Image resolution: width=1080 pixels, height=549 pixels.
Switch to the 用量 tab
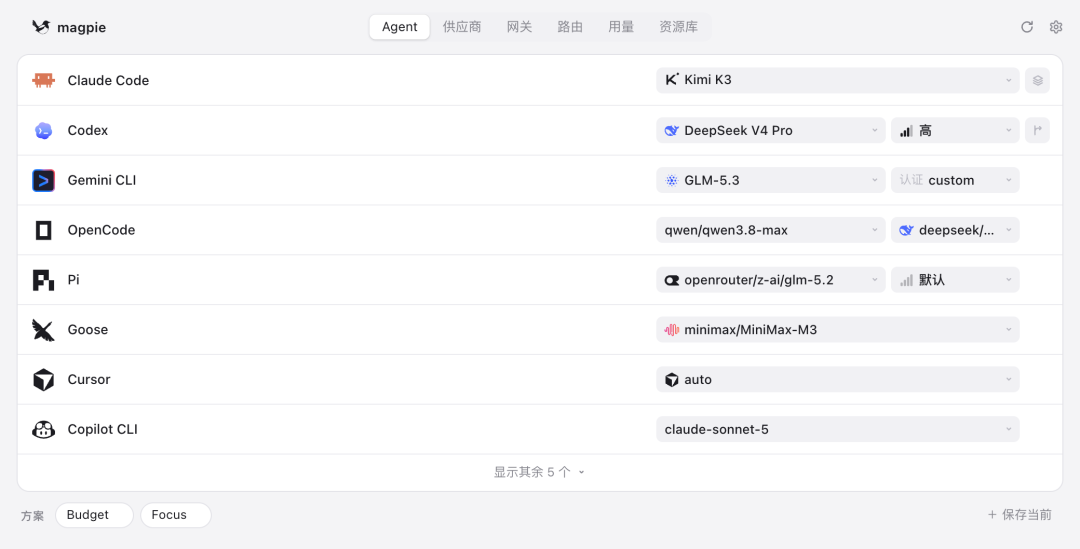click(x=621, y=27)
